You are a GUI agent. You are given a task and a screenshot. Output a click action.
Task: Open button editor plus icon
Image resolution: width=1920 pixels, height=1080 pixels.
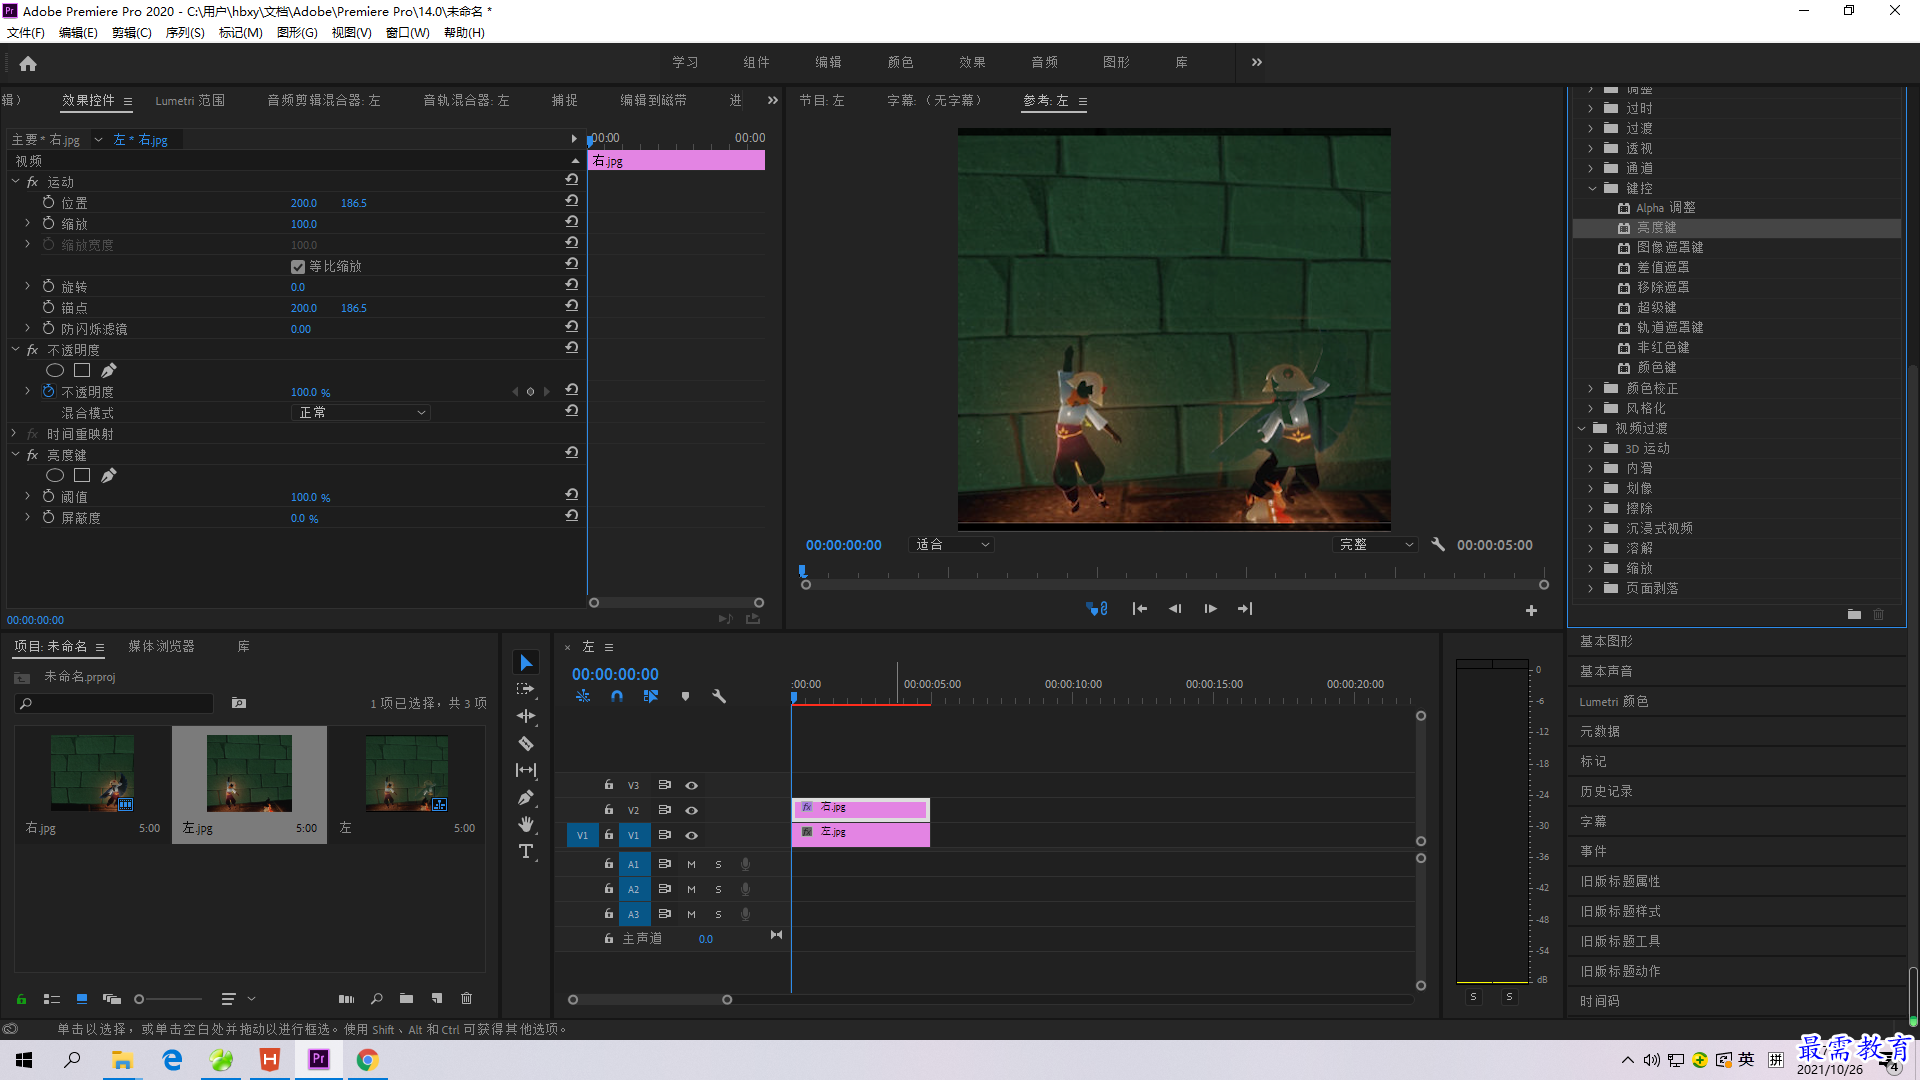[x=1531, y=610]
